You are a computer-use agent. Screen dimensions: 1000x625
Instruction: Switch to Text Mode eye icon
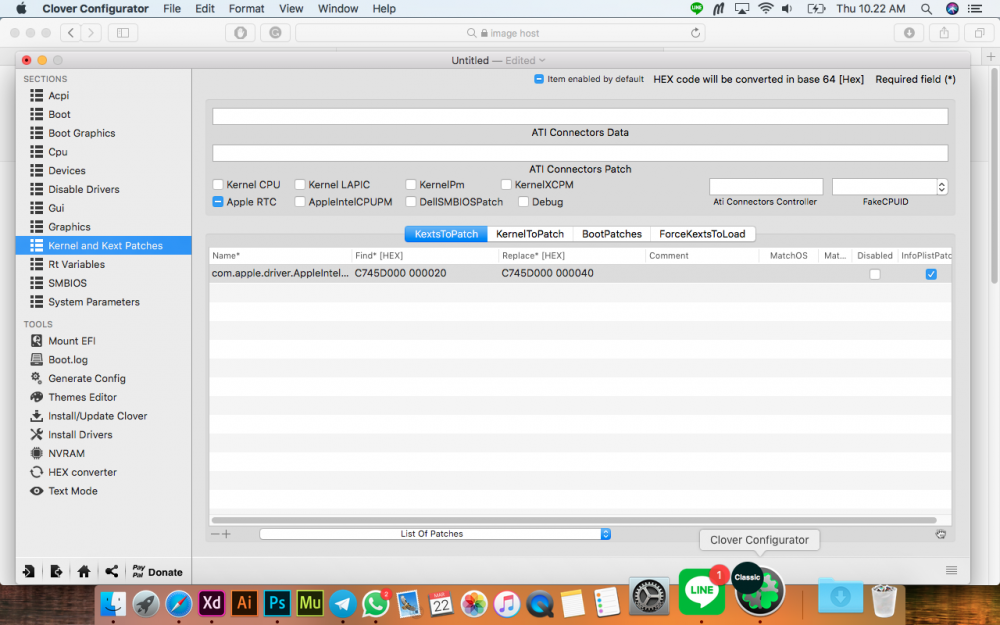(36, 491)
